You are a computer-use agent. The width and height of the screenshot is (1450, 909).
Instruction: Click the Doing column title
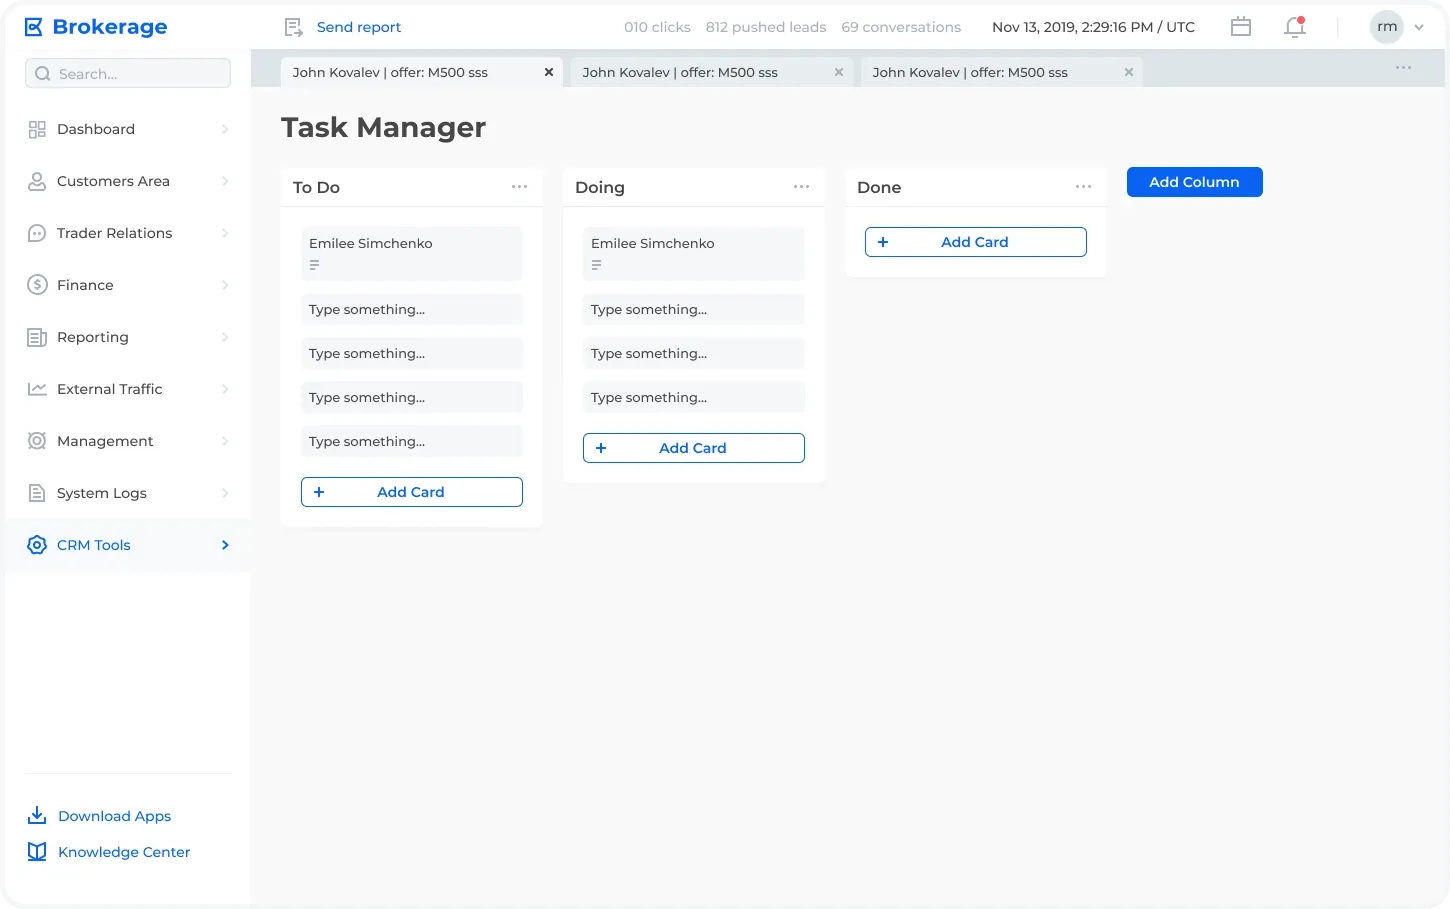coord(600,187)
